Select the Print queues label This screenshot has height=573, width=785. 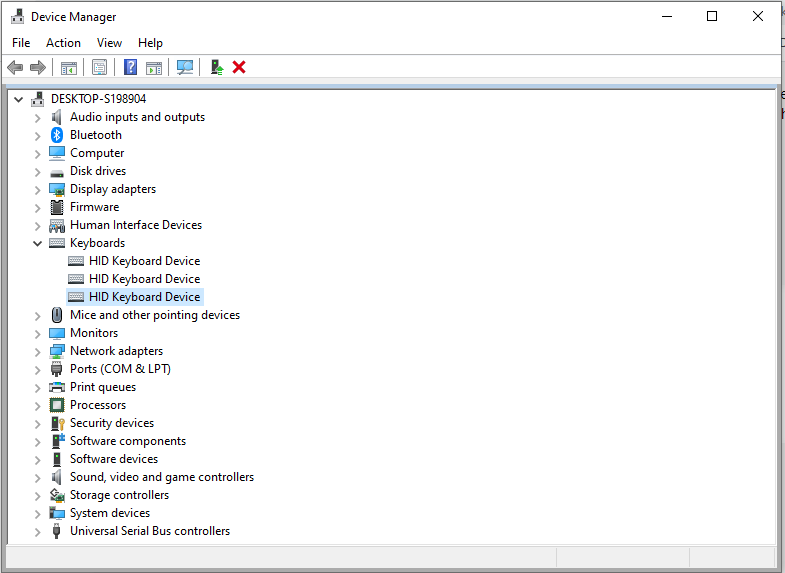coord(103,387)
